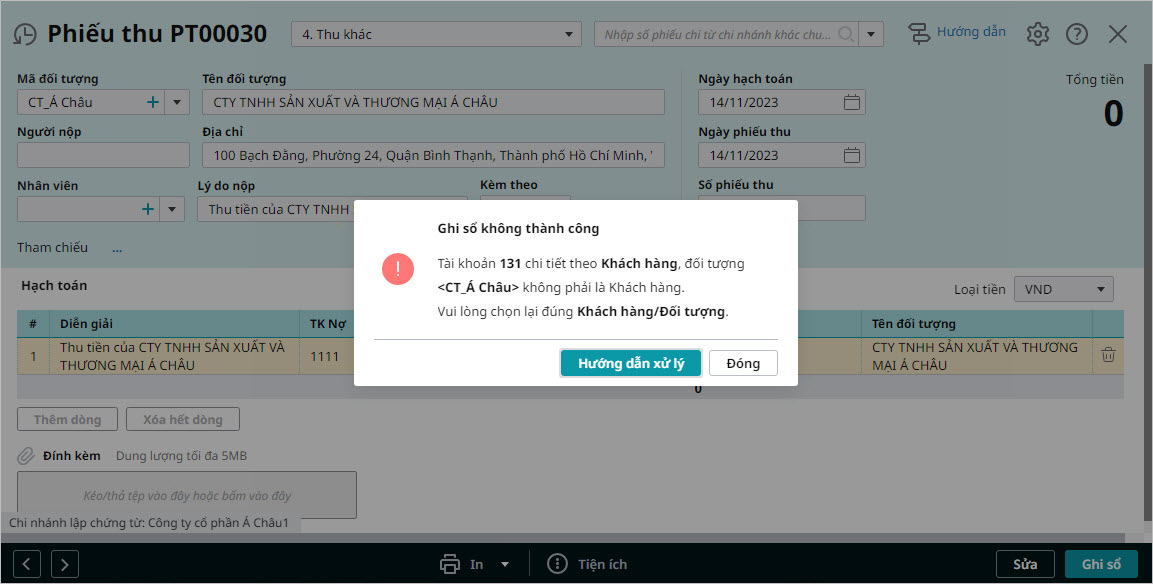Click the Hướng dẫn xử lý button
Screen dimensions: 1153x584
pyautogui.click(x=630, y=363)
